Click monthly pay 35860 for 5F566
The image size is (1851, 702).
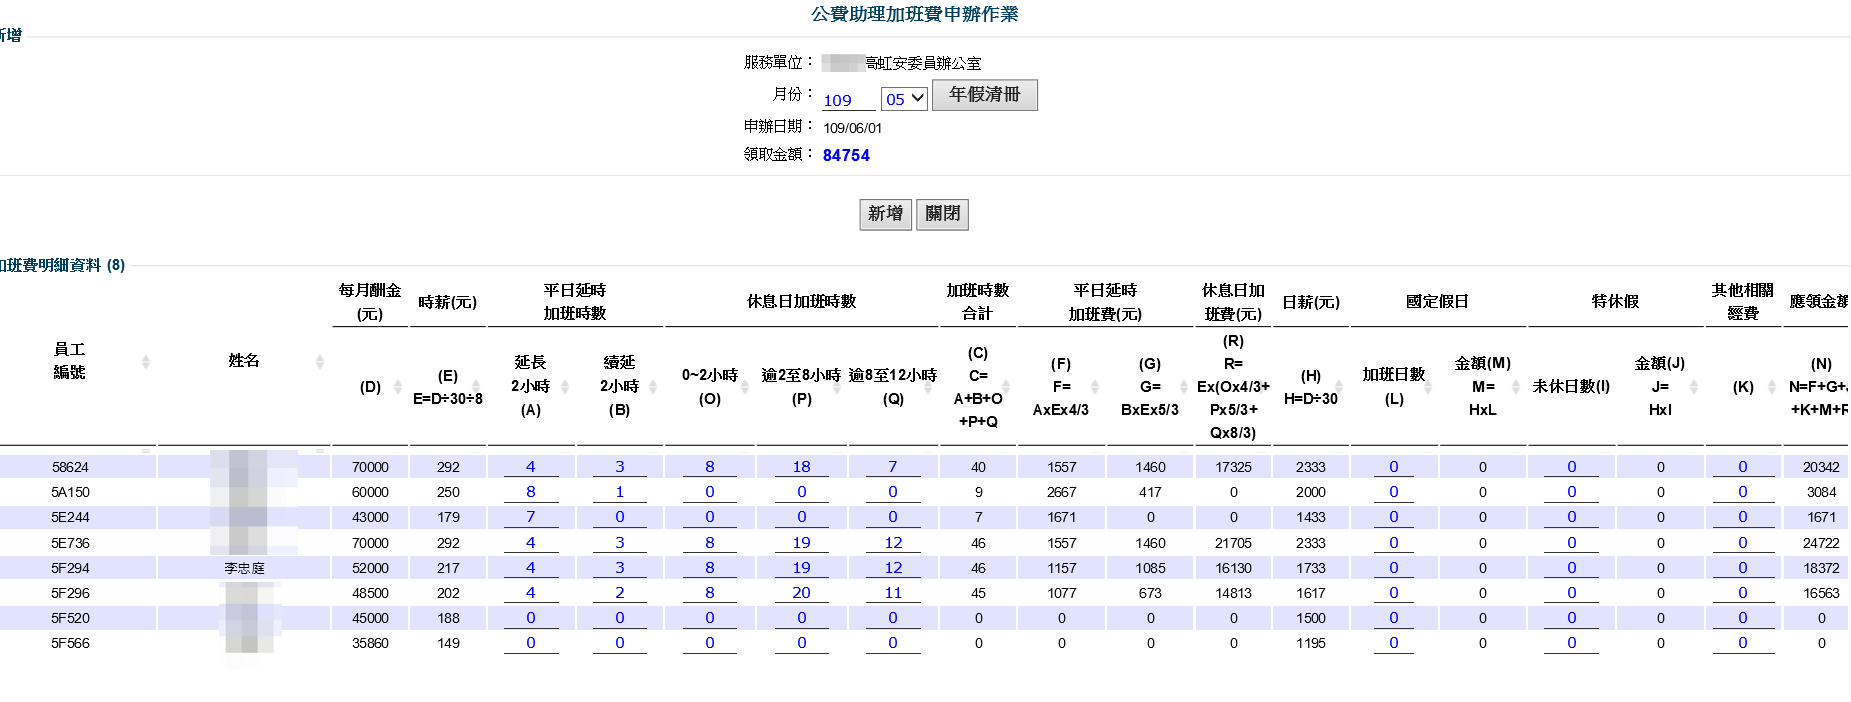coord(370,643)
